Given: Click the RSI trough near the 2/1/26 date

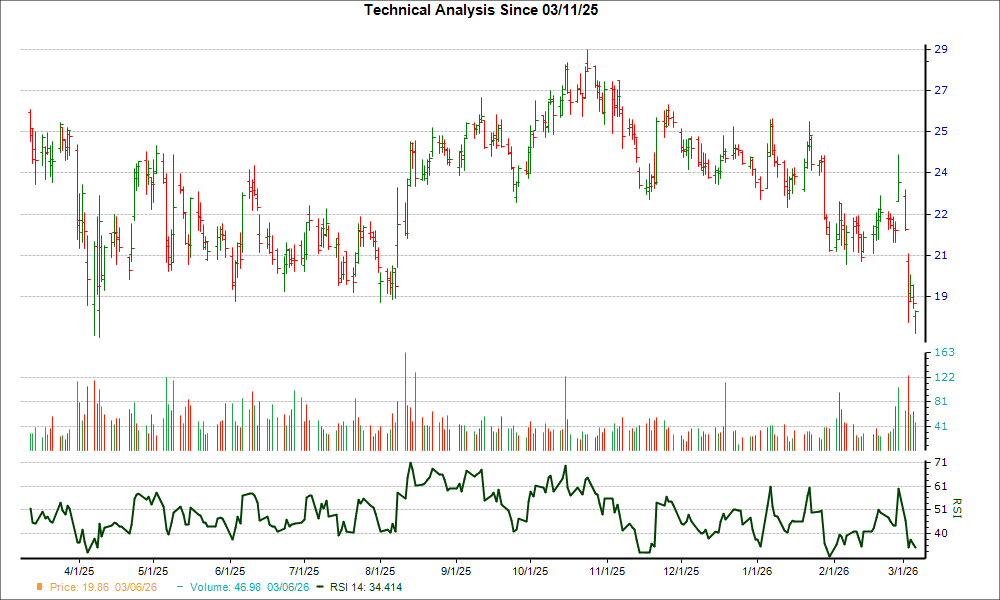Looking at the screenshot, I should [x=828, y=552].
